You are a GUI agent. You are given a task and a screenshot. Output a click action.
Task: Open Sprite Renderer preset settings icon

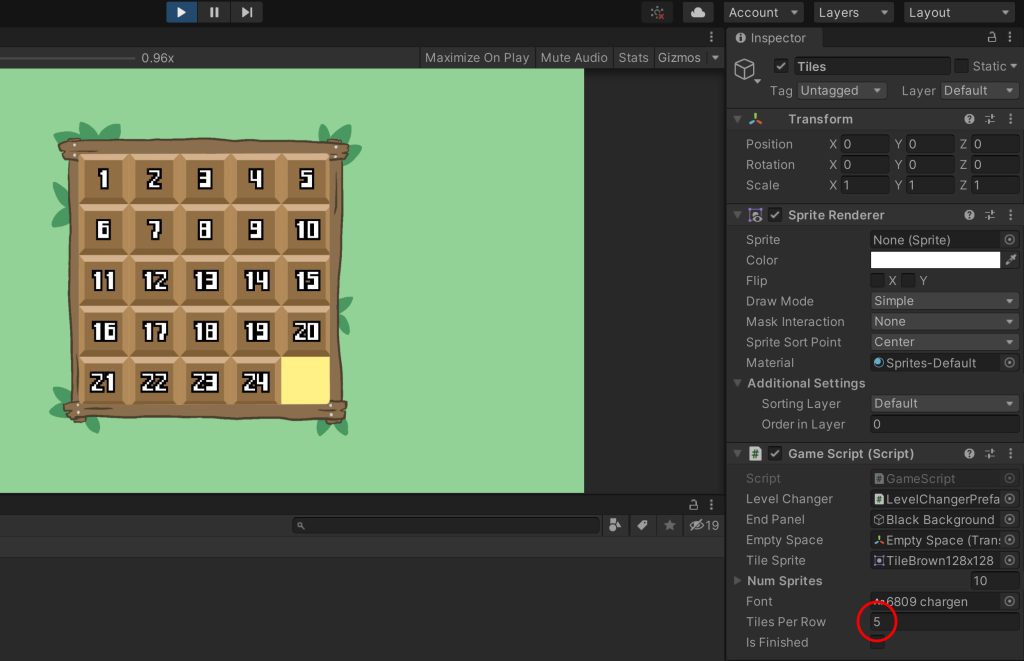[990, 215]
